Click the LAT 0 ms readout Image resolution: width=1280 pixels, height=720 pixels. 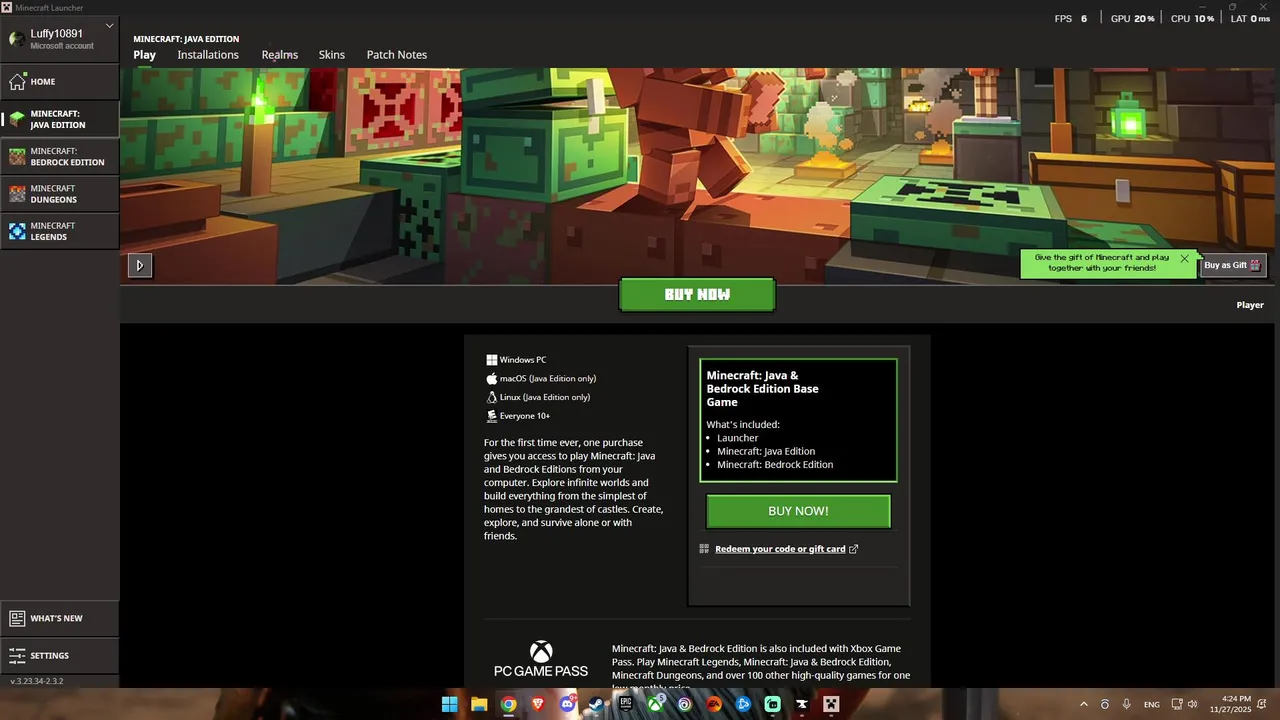pyautogui.click(x=1250, y=19)
